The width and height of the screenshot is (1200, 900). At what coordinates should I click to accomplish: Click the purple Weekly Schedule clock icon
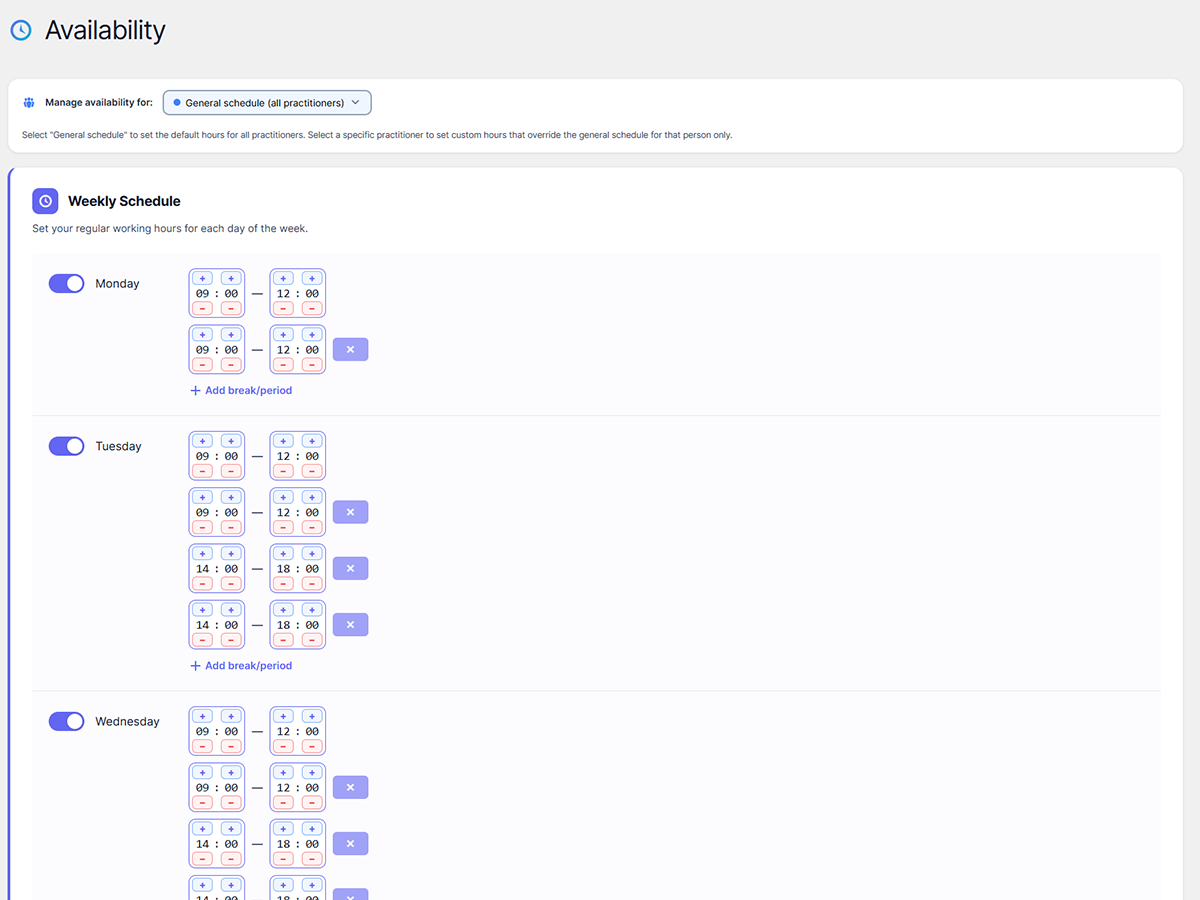click(45, 201)
